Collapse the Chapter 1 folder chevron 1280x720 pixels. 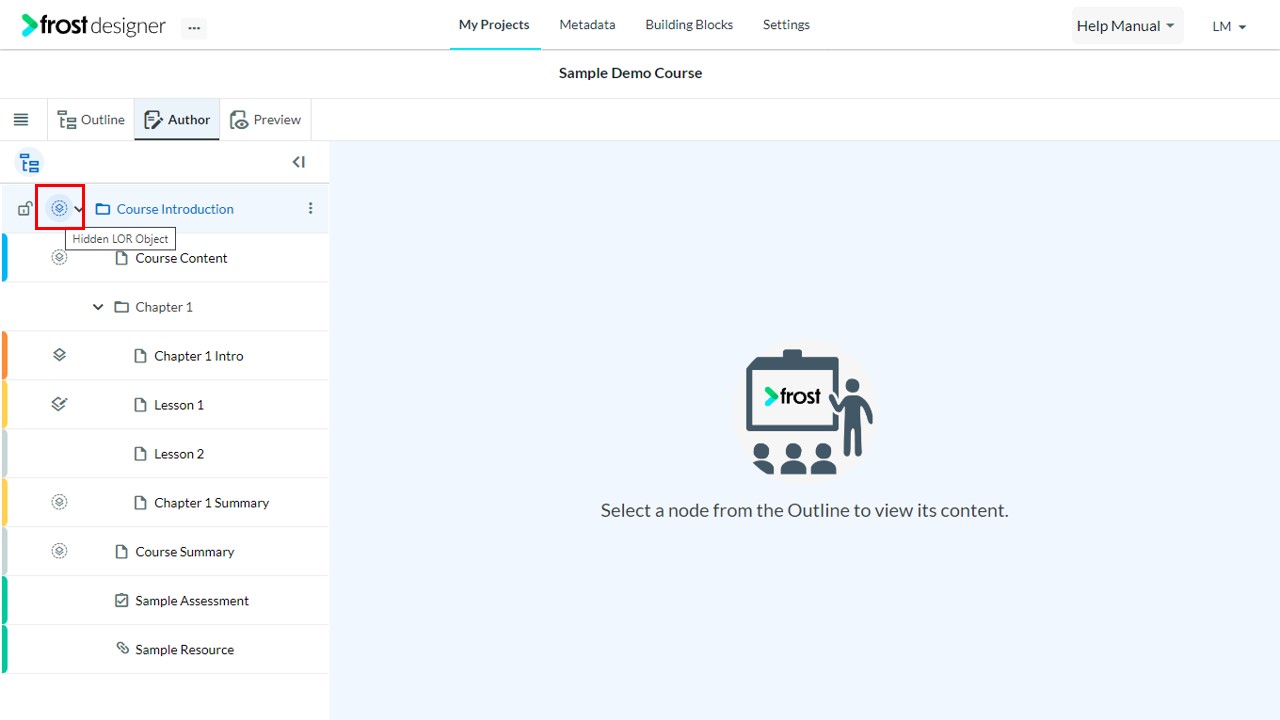pyautogui.click(x=98, y=307)
